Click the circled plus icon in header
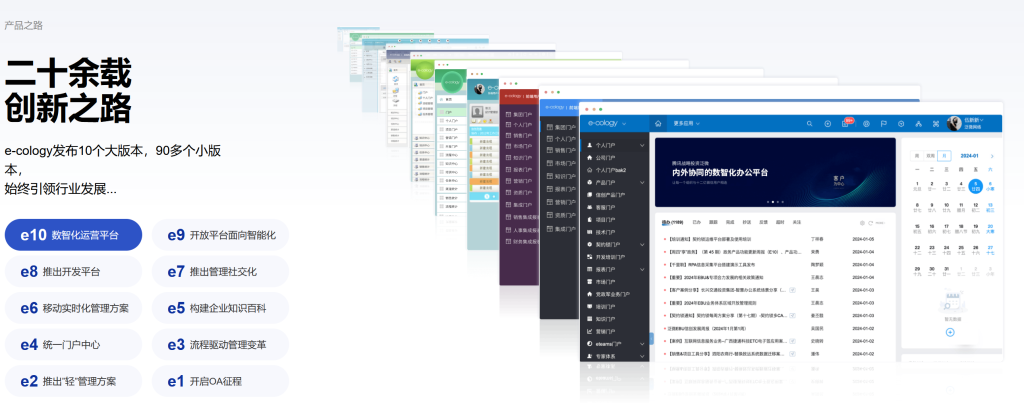The width and height of the screenshot is (1024, 410). (827, 123)
